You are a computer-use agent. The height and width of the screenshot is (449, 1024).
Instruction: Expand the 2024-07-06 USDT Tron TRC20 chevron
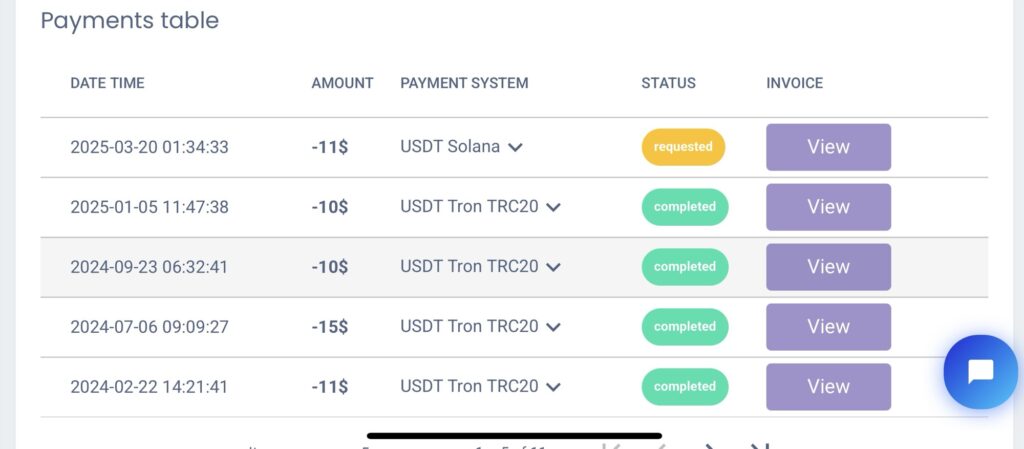pos(553,328)
